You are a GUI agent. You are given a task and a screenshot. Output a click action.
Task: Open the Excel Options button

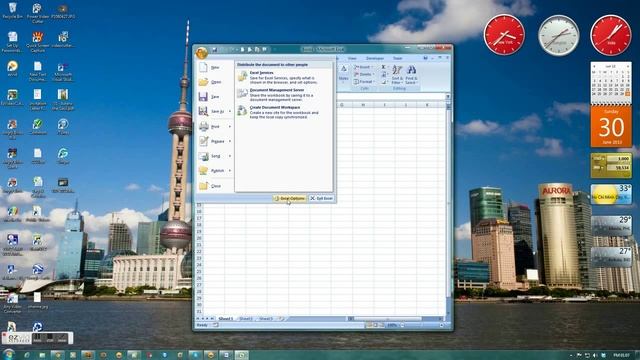pos(289,198)
